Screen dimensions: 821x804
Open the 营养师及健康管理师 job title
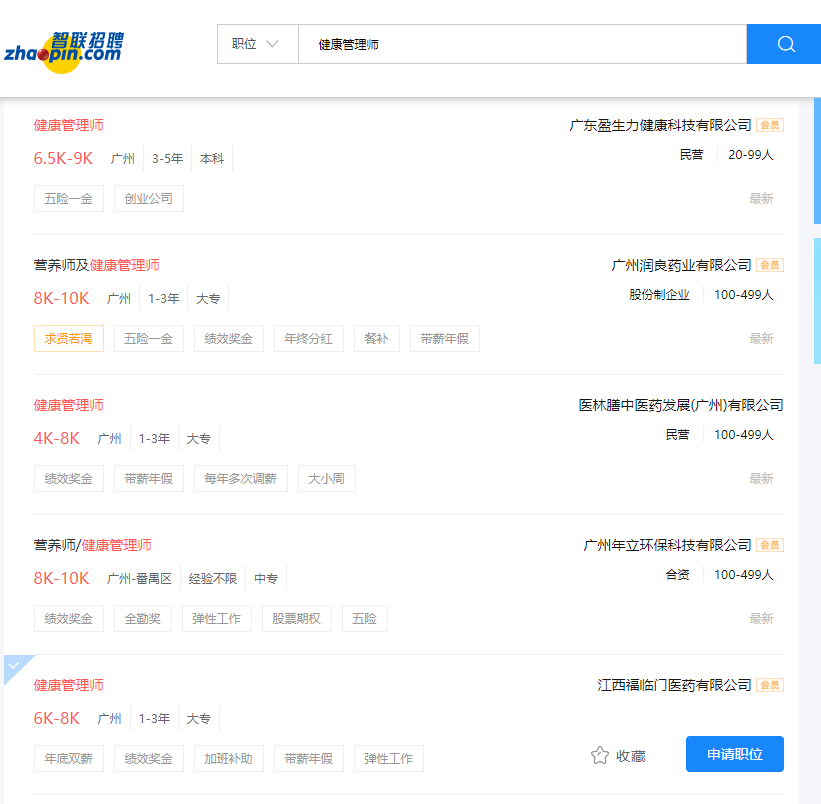(96, 265)
